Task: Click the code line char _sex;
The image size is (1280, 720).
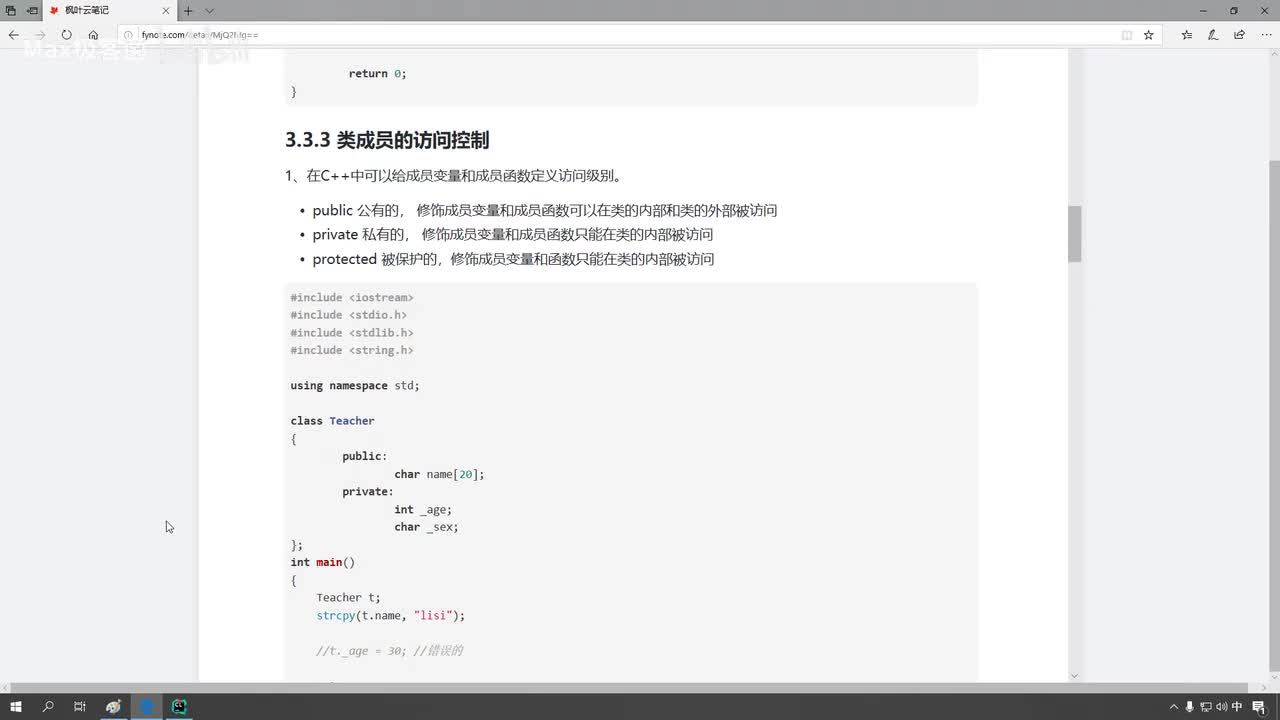Action: click(x=426, y=527)
